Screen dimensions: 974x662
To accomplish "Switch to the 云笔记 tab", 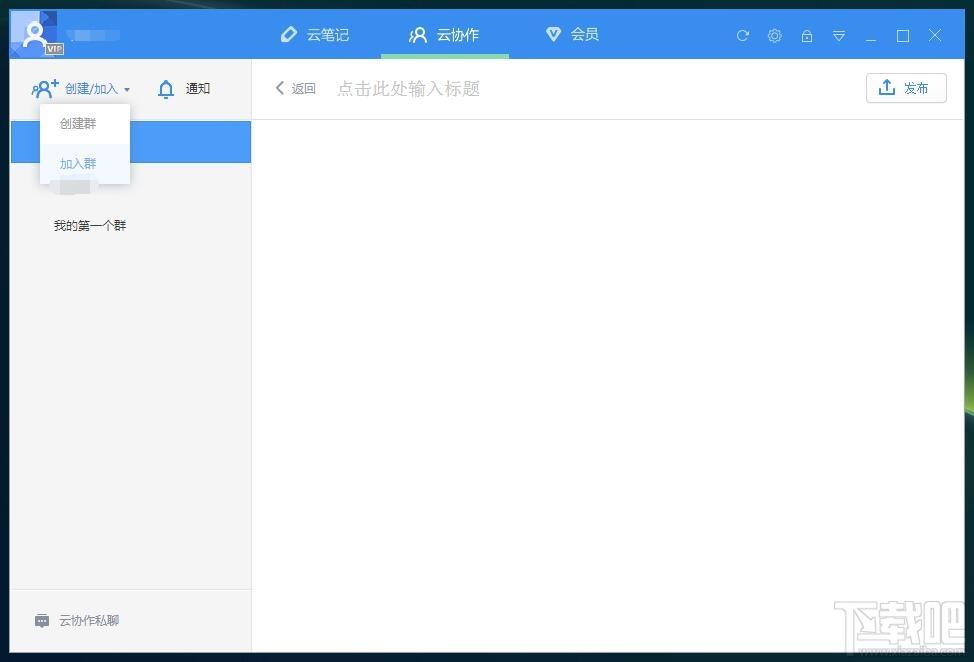I will pyautogui.click(x=315, y=34).
